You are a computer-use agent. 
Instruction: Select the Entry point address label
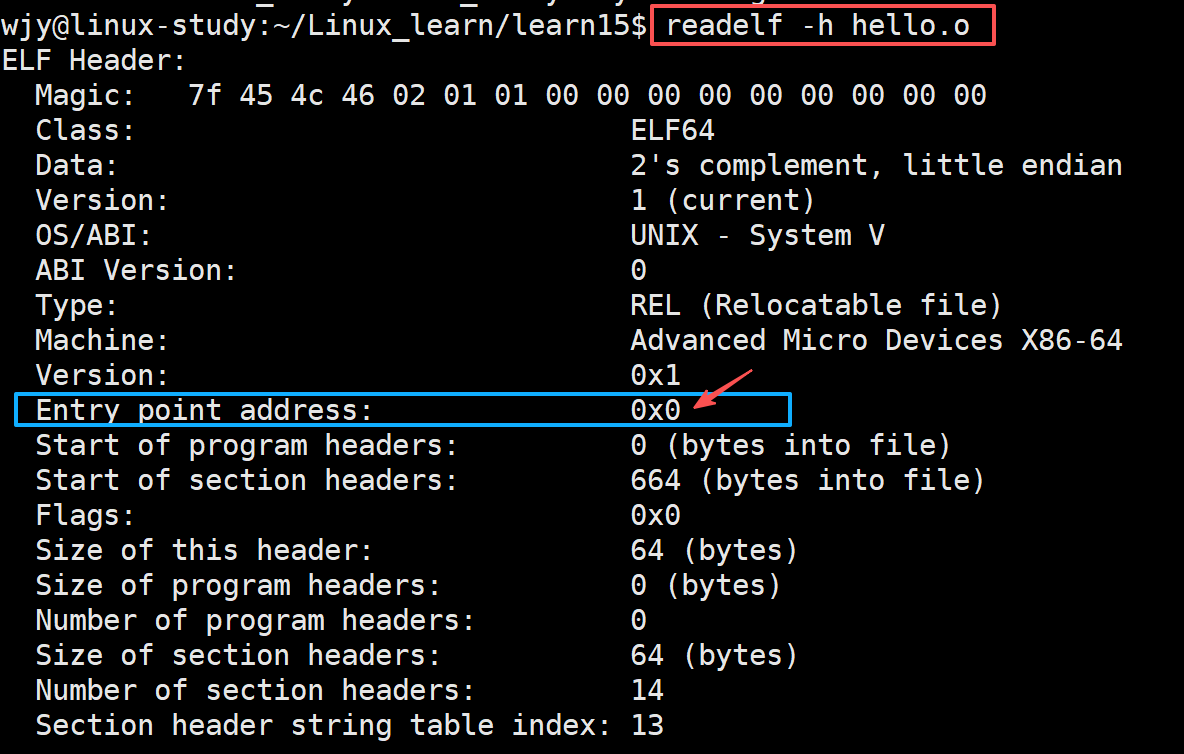(x=205, y=411)
